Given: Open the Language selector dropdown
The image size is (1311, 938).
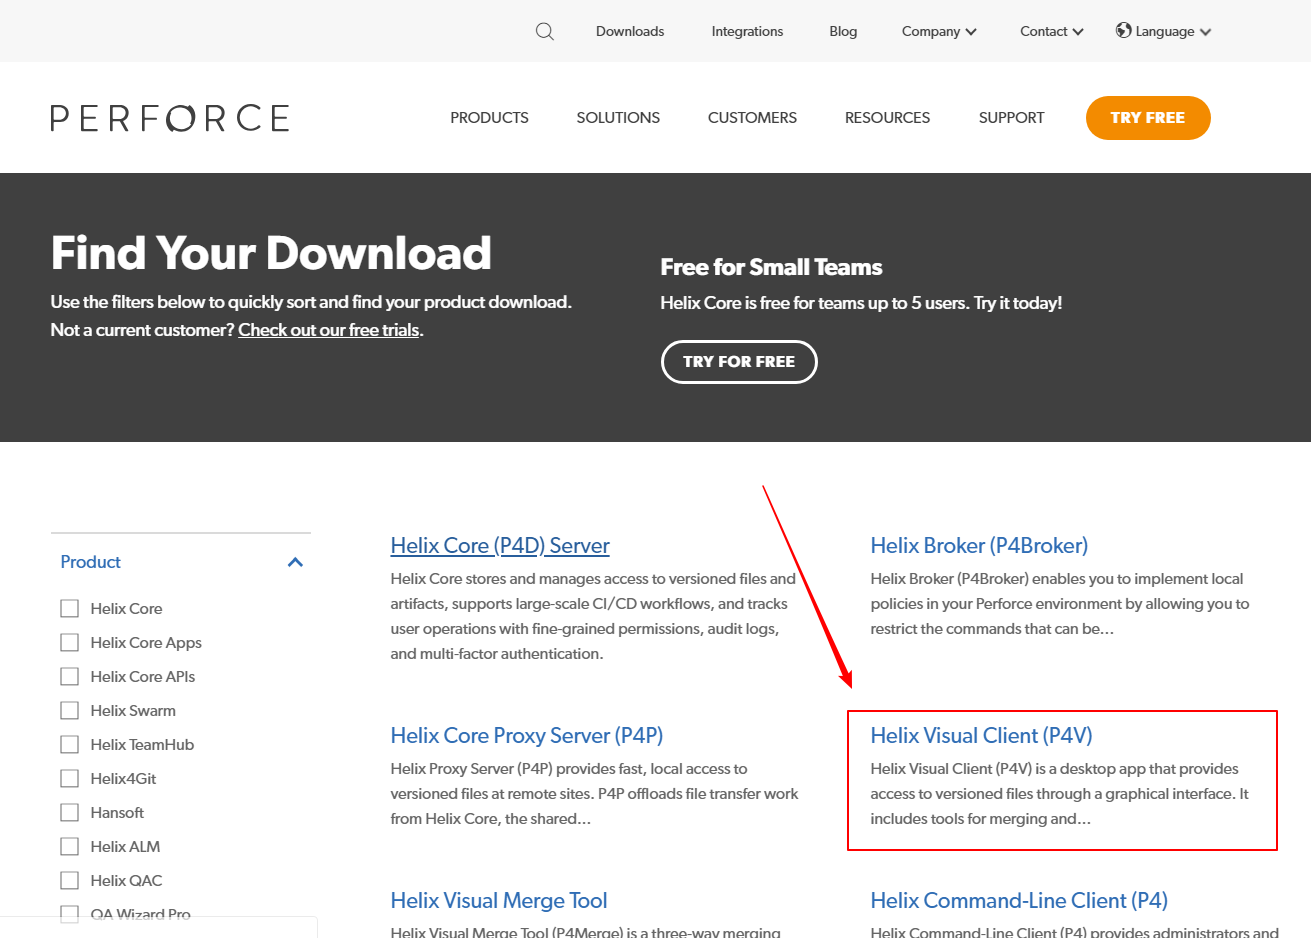Looking at the screenshot, I should pyautogui.click(x=1163, y=31).
